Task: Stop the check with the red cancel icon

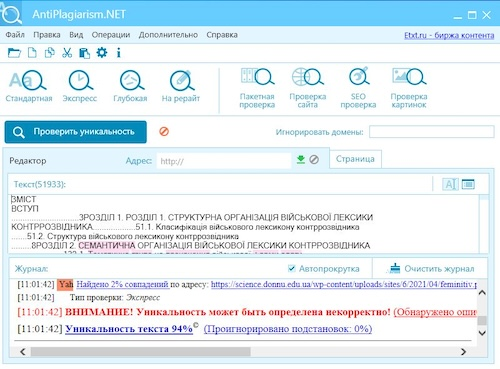Action: (164, 131)
